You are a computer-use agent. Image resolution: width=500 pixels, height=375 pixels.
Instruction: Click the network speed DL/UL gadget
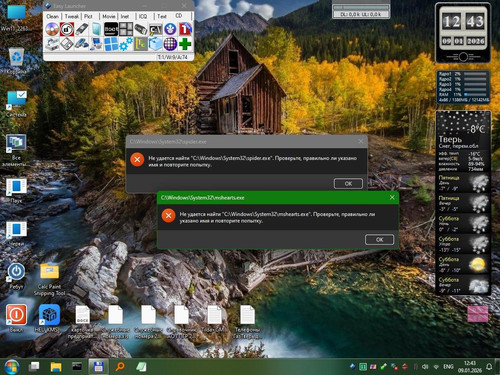(x=361, y=11)
